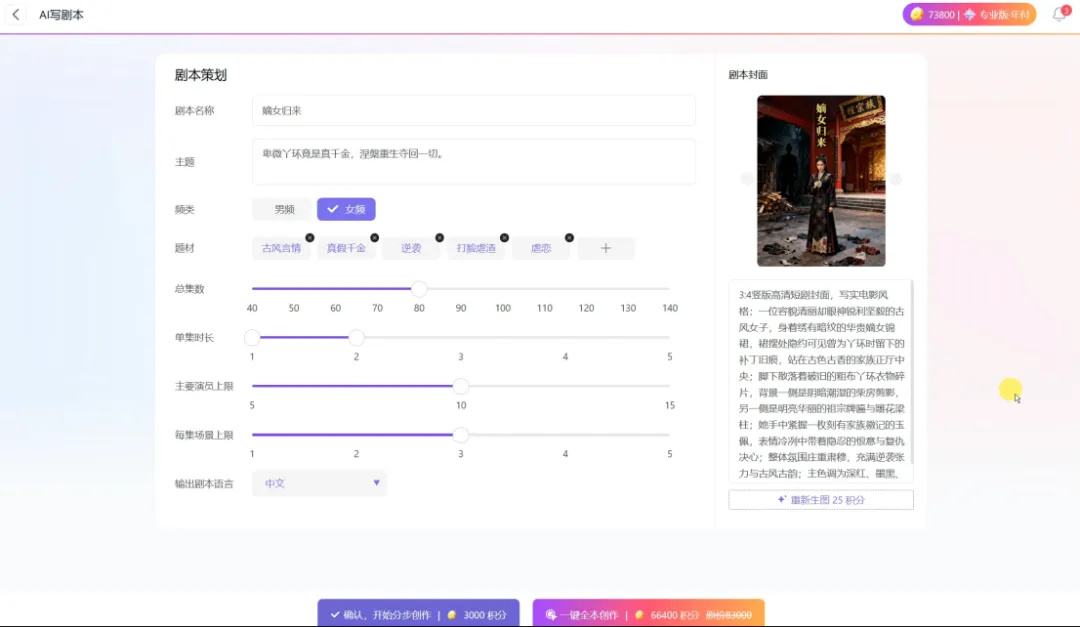Viewport: 1080px width, 627px height.
Task: Open the 输出剧本语言 dropdown
Action: tap(320, 483)
